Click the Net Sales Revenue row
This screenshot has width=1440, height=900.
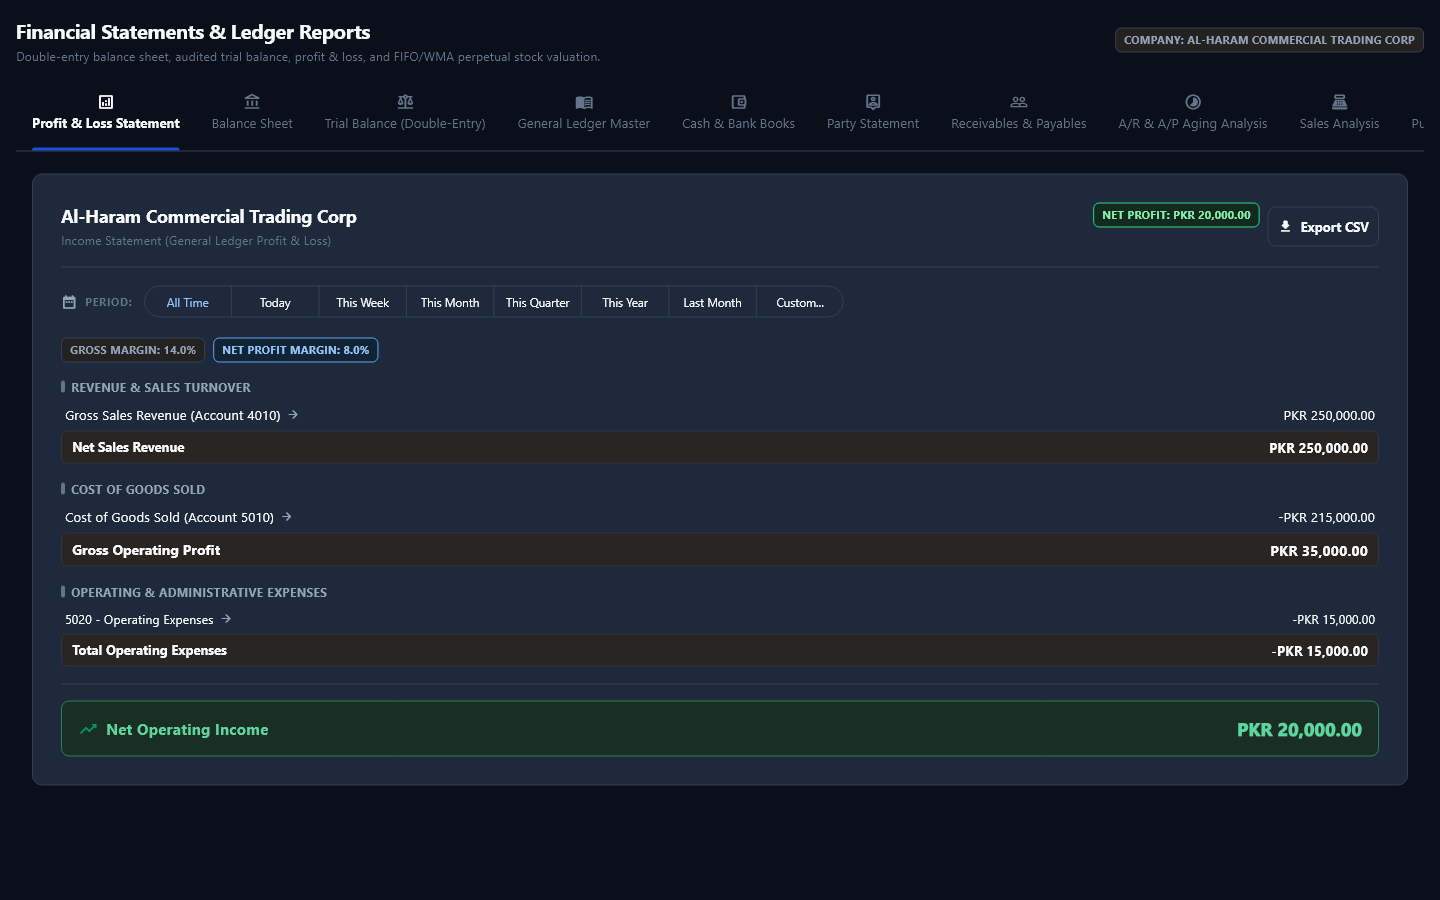pos(720,447)
